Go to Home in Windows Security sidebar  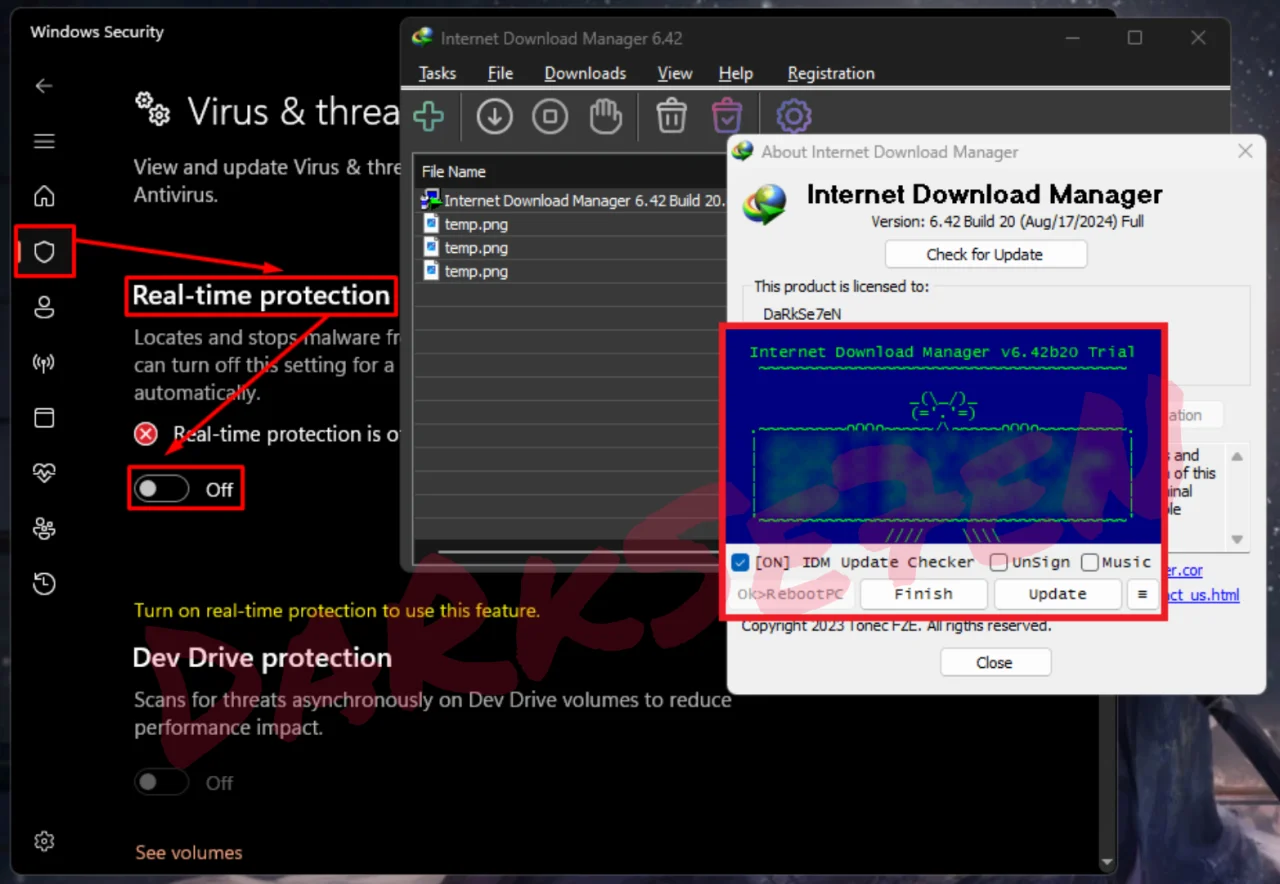(x=44, y=196)
